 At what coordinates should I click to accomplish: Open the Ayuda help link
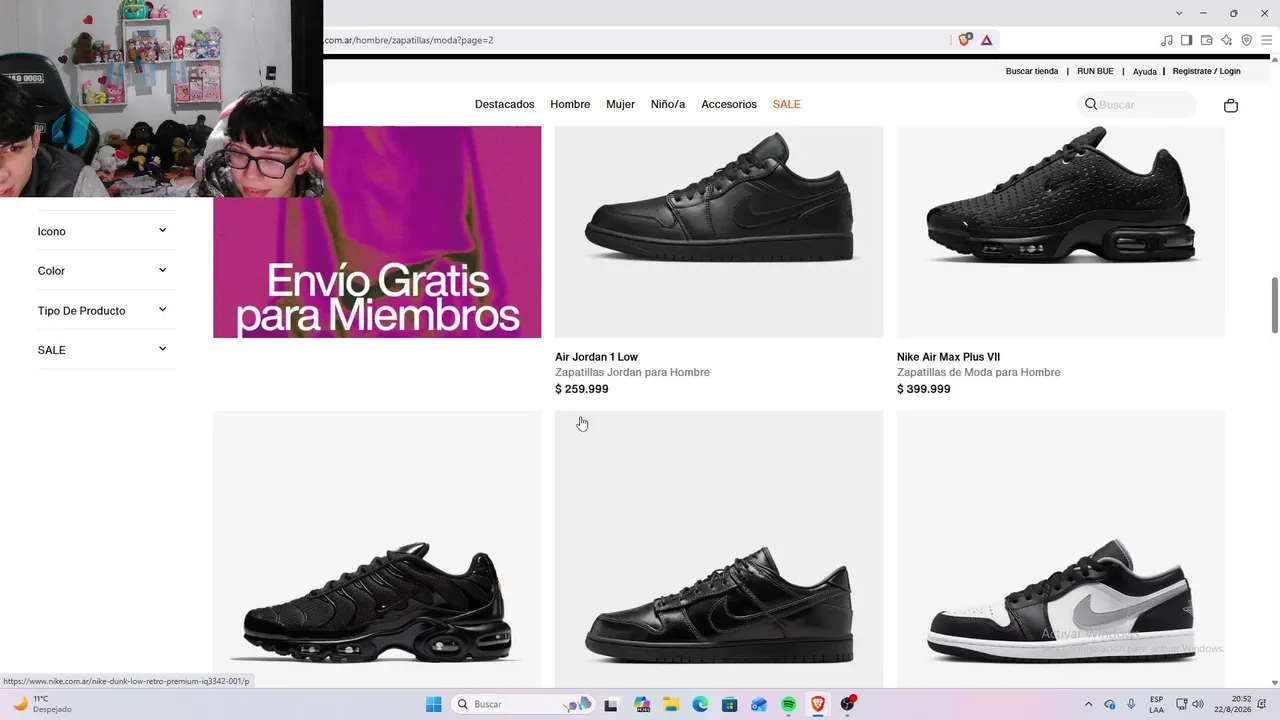coord(1145,72)
